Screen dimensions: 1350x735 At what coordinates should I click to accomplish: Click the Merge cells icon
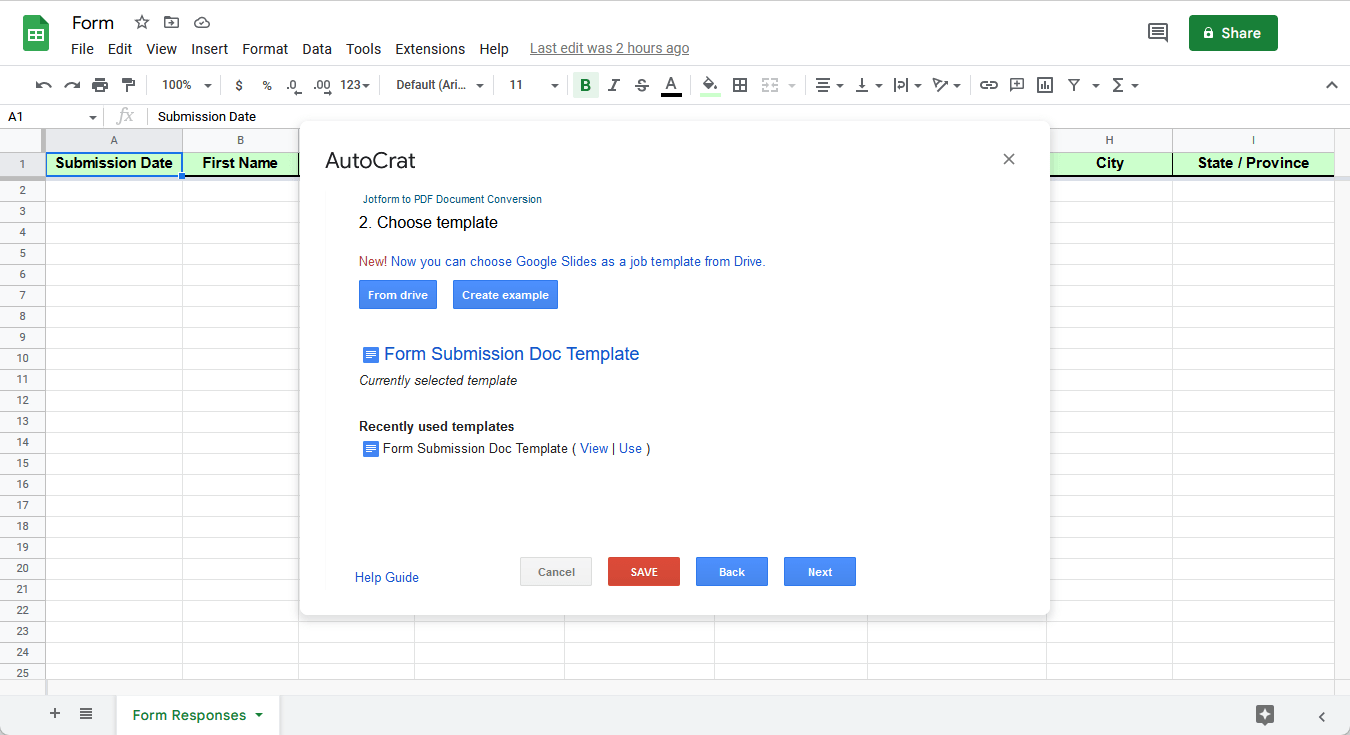769,85
